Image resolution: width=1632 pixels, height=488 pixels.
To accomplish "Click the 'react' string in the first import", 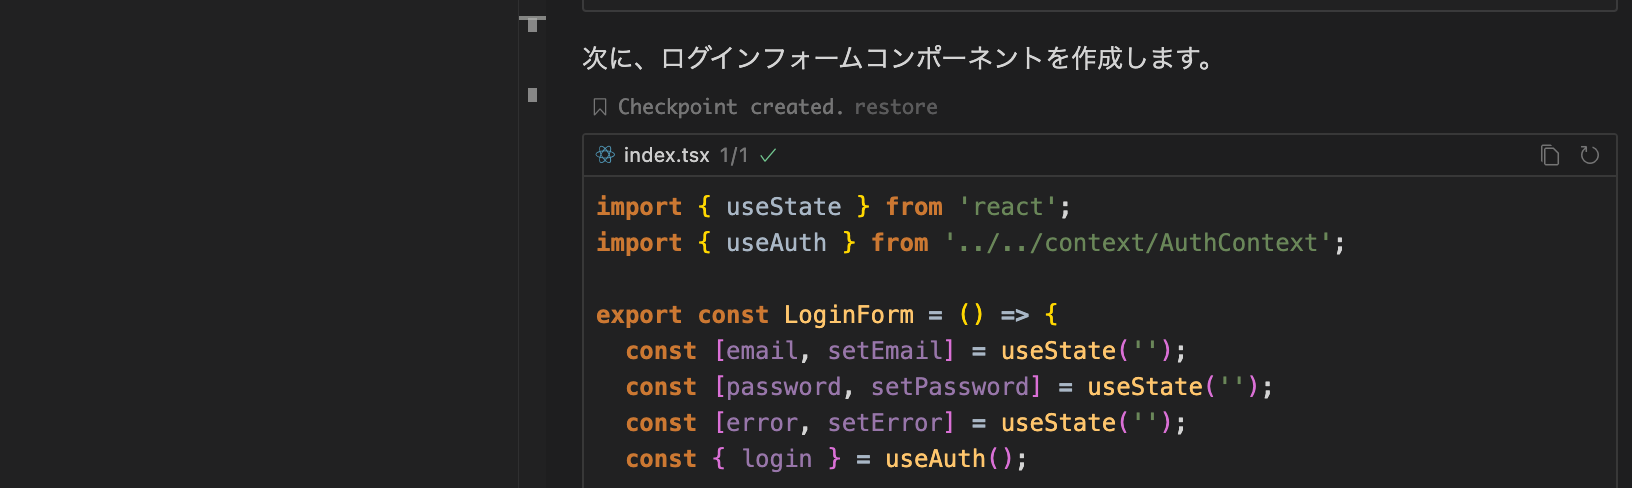I will coord(1008,207).
